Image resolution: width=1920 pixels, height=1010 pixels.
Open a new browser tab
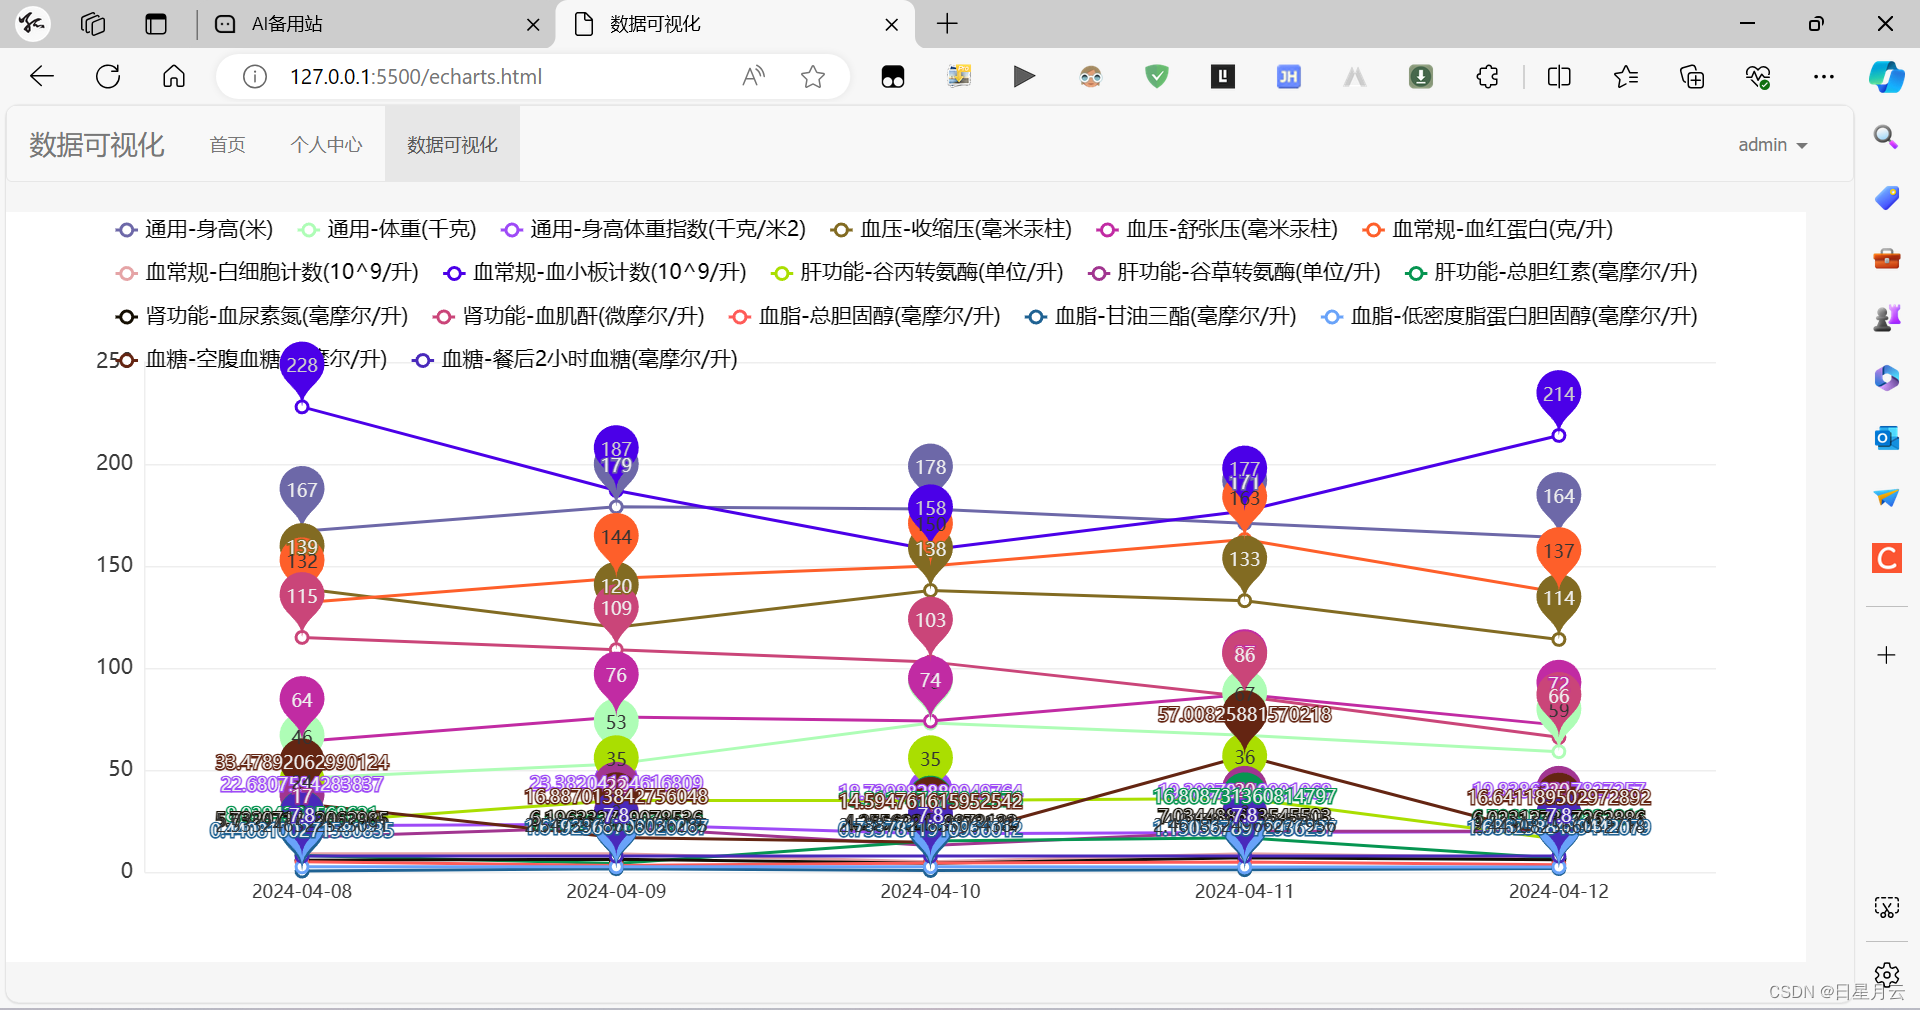coord(947,24)
